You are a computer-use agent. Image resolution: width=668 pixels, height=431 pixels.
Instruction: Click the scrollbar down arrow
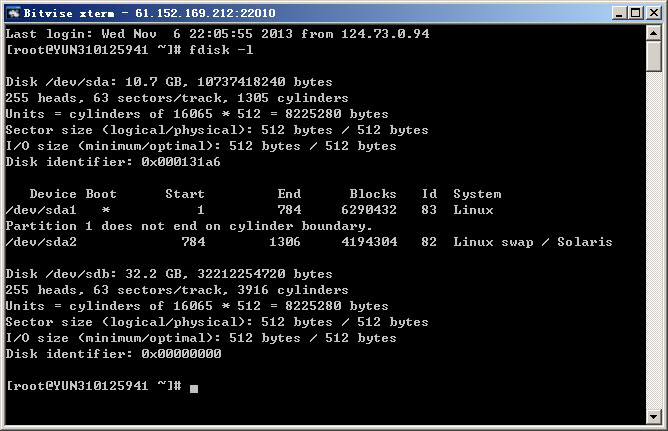[654, 417]
